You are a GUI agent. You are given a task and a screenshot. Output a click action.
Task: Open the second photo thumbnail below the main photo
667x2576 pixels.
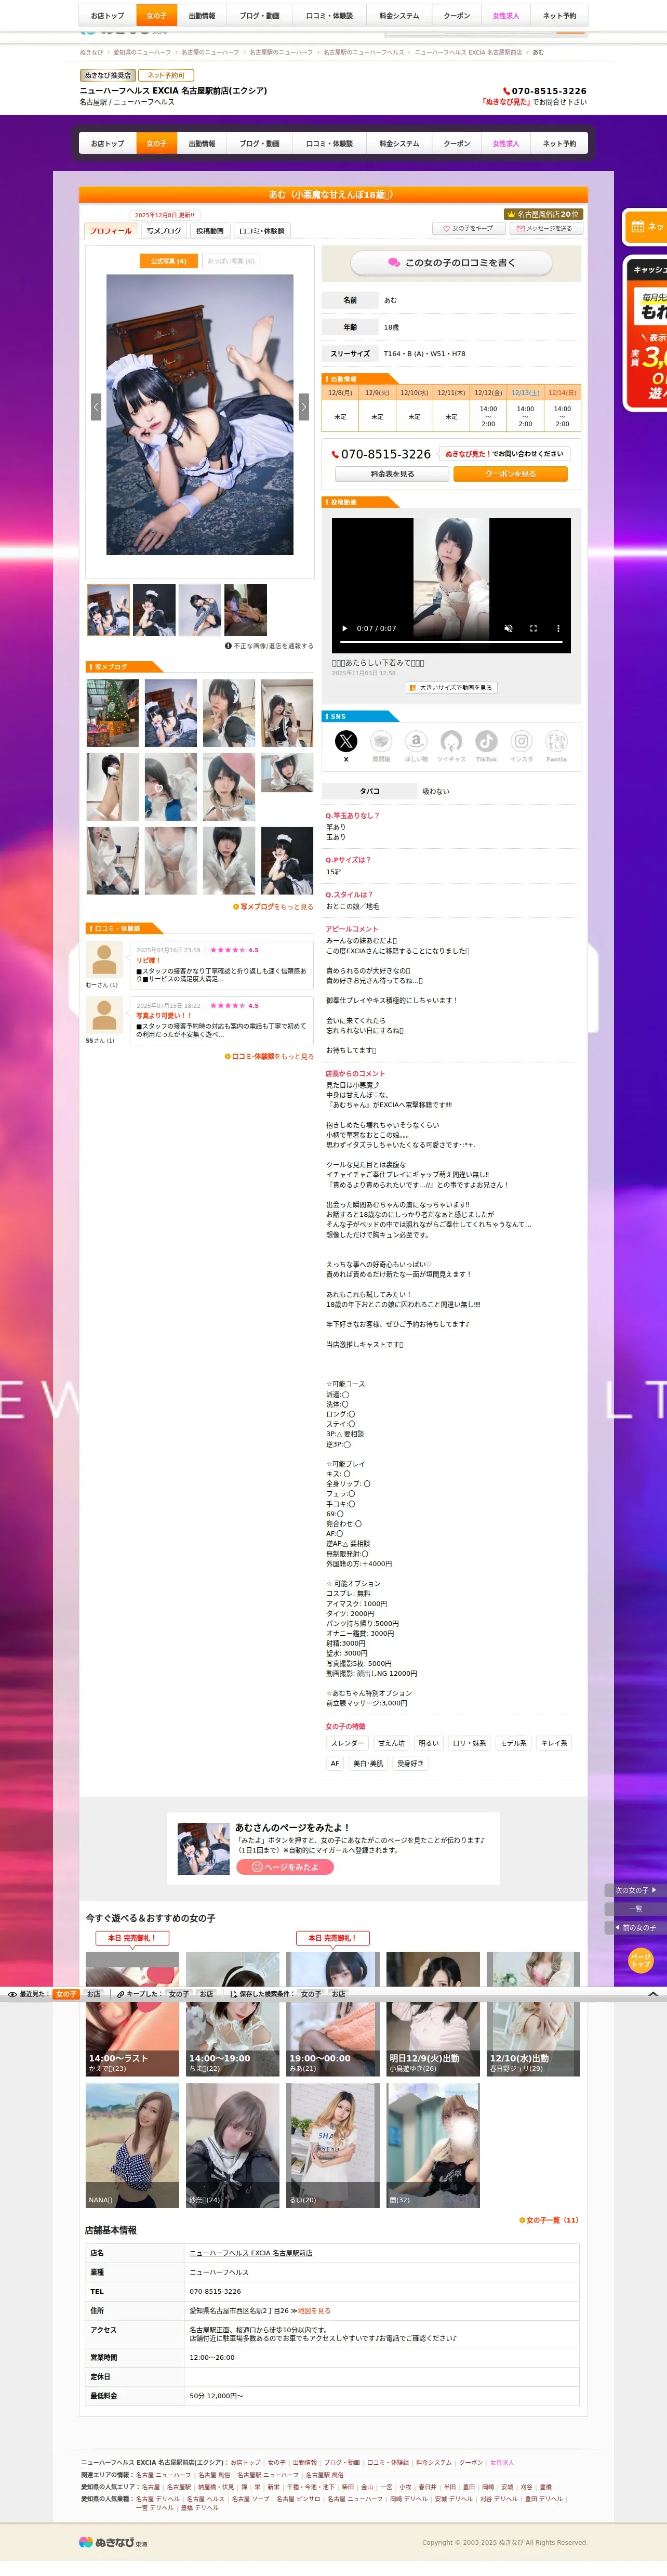coord(154,610)
